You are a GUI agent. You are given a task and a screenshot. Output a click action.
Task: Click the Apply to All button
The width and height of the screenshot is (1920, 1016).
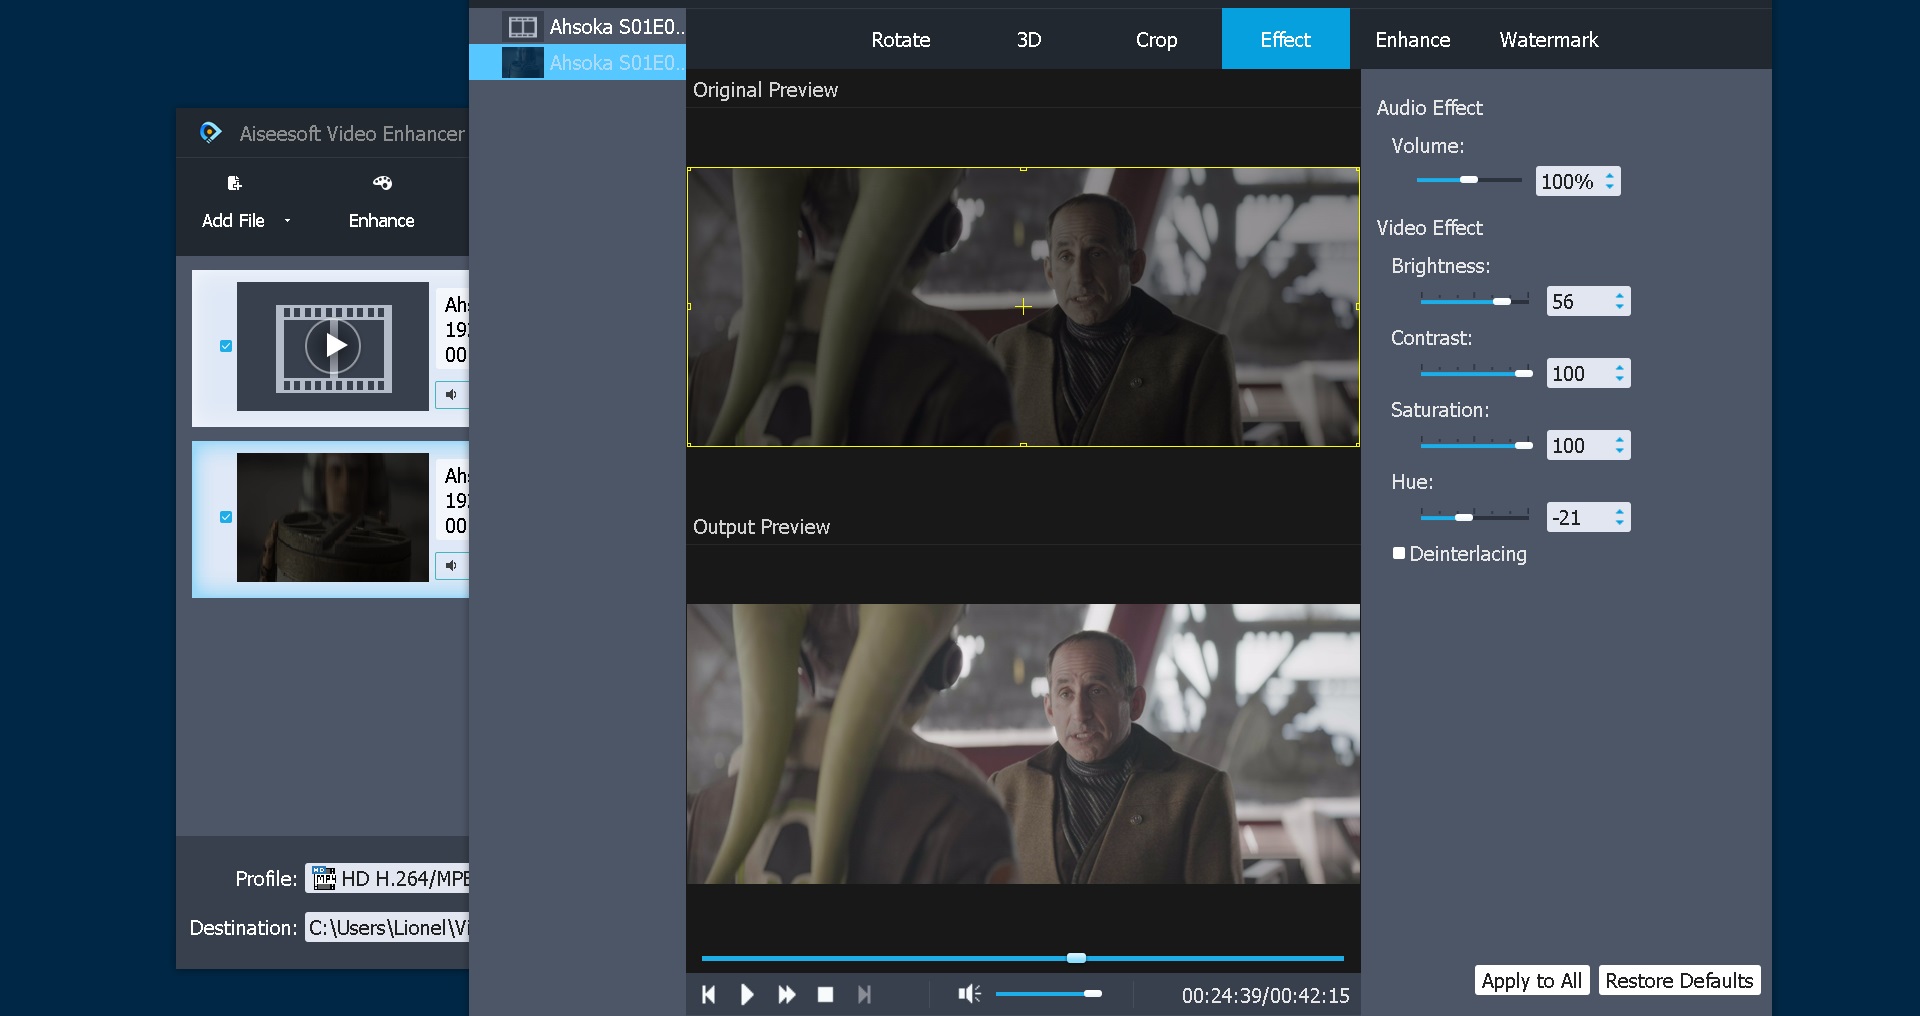(1532, 981)
